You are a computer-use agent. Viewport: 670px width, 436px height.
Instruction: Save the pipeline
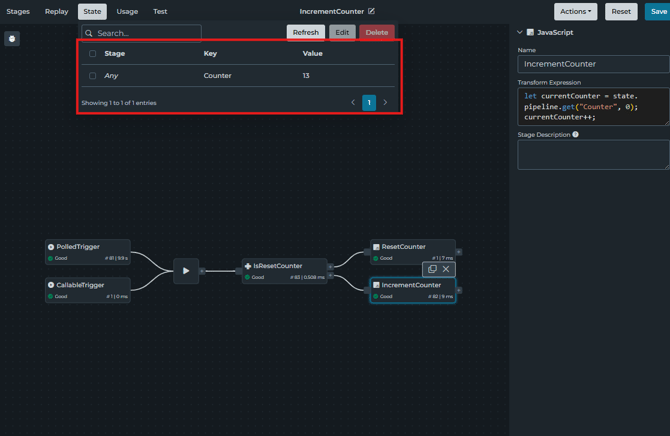[x=658, y=12]
